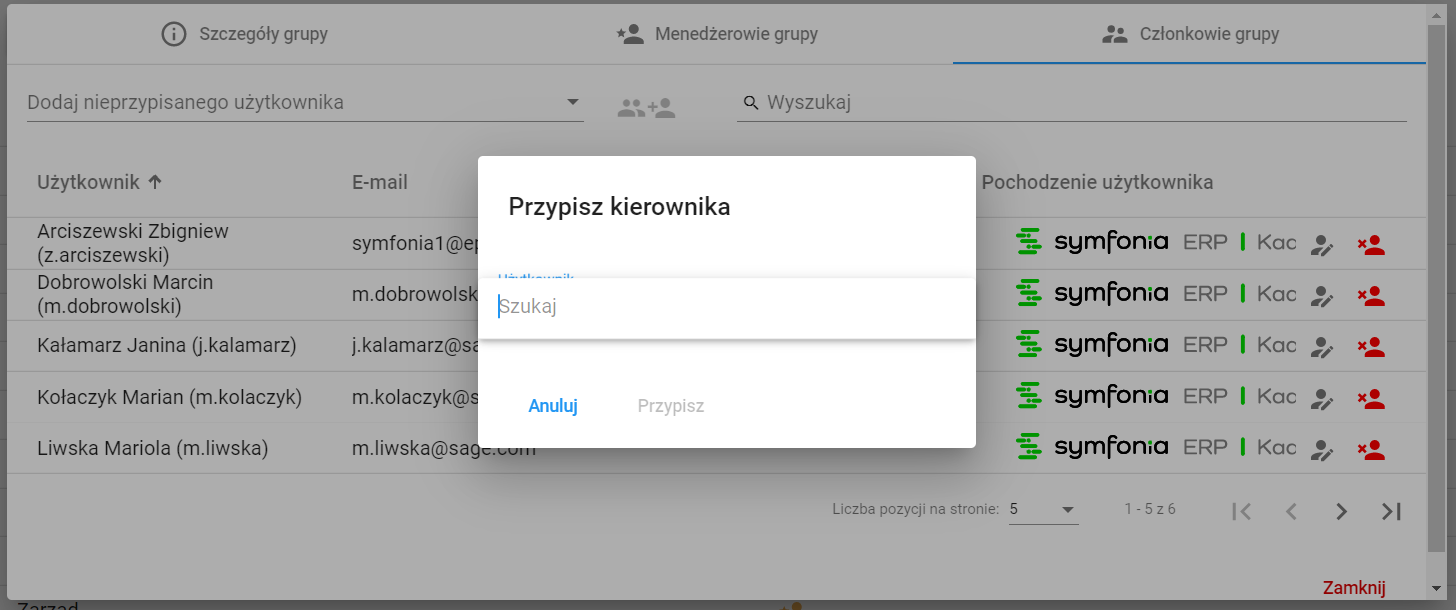The width and height of the screenshot is (1456, 610).
Task: Switch to Szczegóły grupy tab
Action: (244, 34)
